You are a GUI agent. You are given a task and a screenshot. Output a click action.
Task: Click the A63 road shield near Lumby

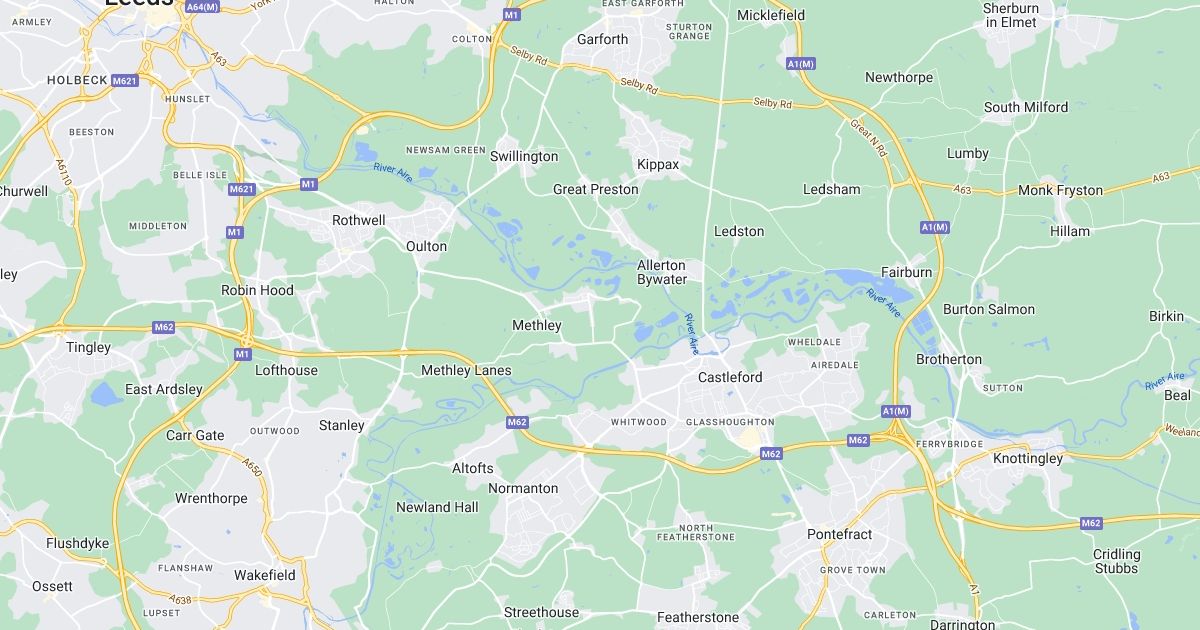(963, 189)
